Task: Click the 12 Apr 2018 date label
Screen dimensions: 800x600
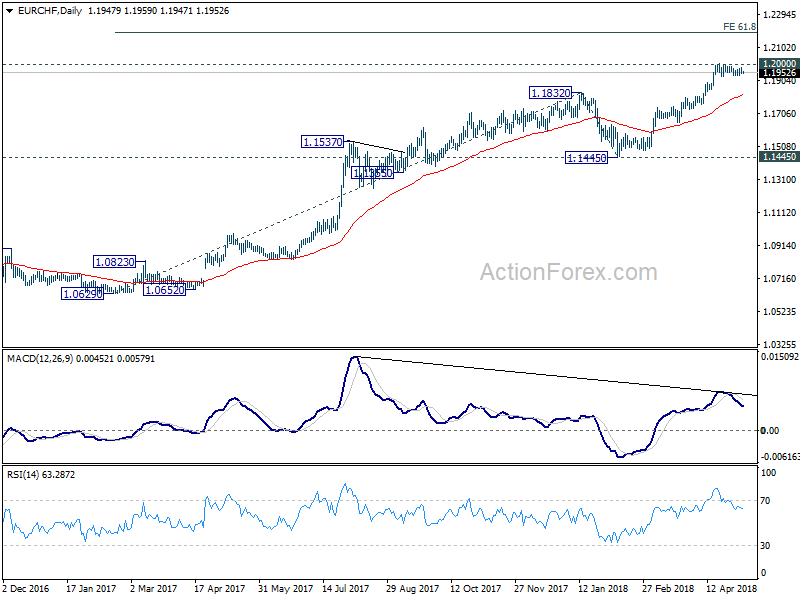Action: coord(731,588)
